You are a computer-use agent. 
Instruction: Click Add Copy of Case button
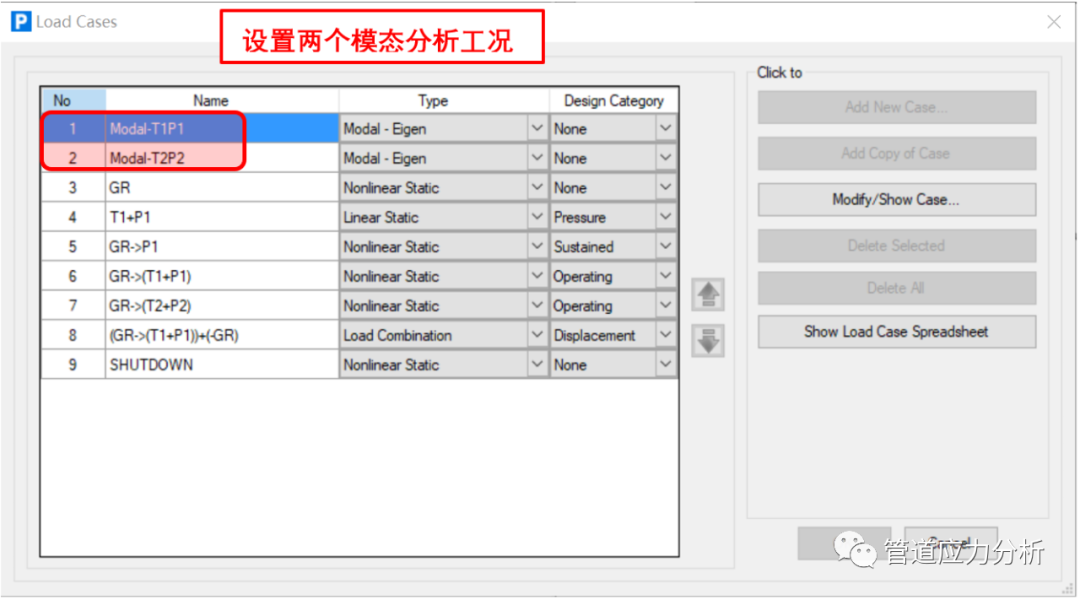pyautogui.click(x=897, y=154)
